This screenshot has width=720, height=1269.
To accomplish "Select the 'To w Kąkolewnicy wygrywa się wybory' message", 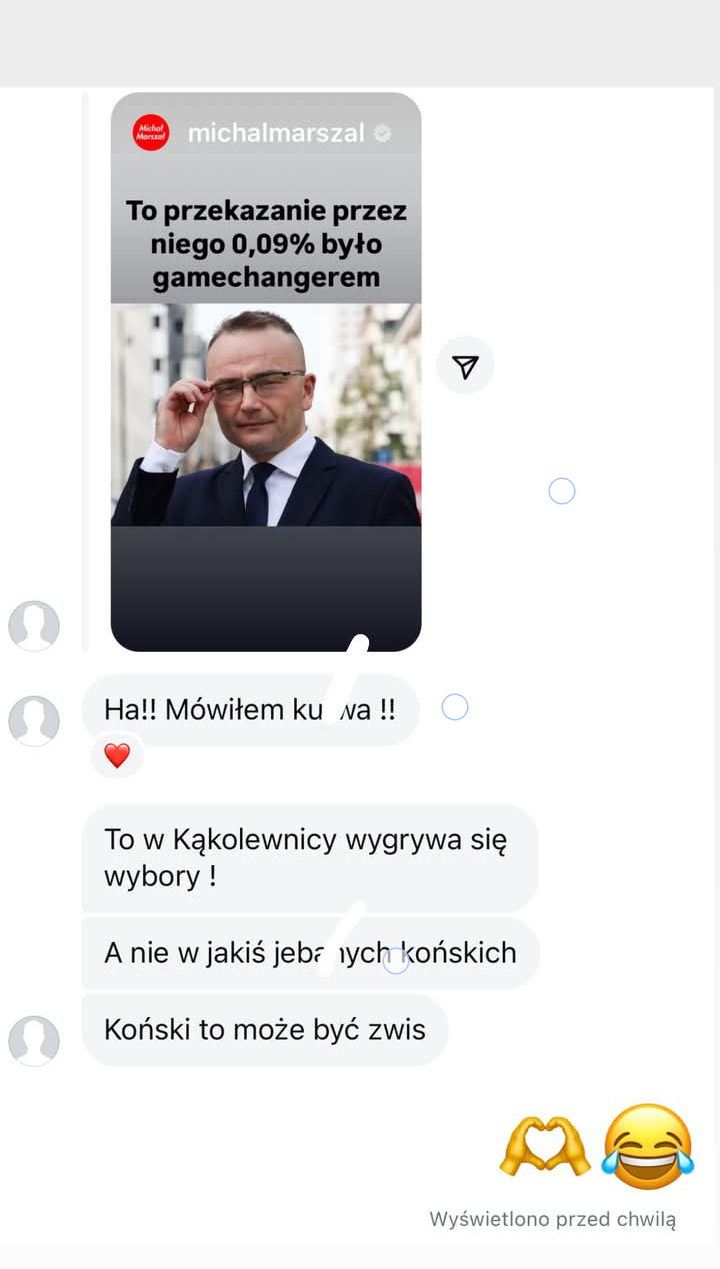I will [309, 858].
